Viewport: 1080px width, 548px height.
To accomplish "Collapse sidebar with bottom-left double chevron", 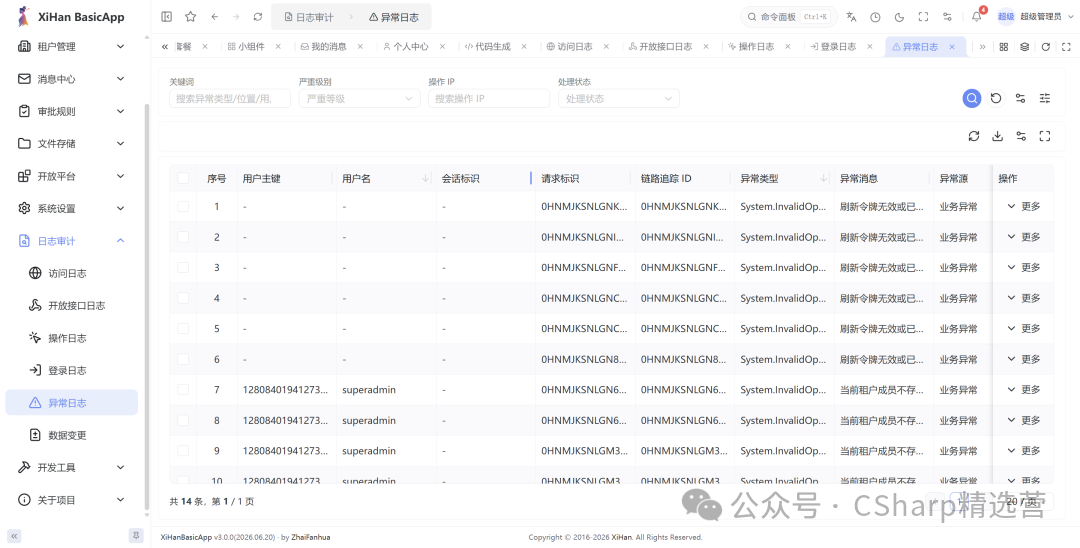I will pyautogui.click(x=14, y=536).
